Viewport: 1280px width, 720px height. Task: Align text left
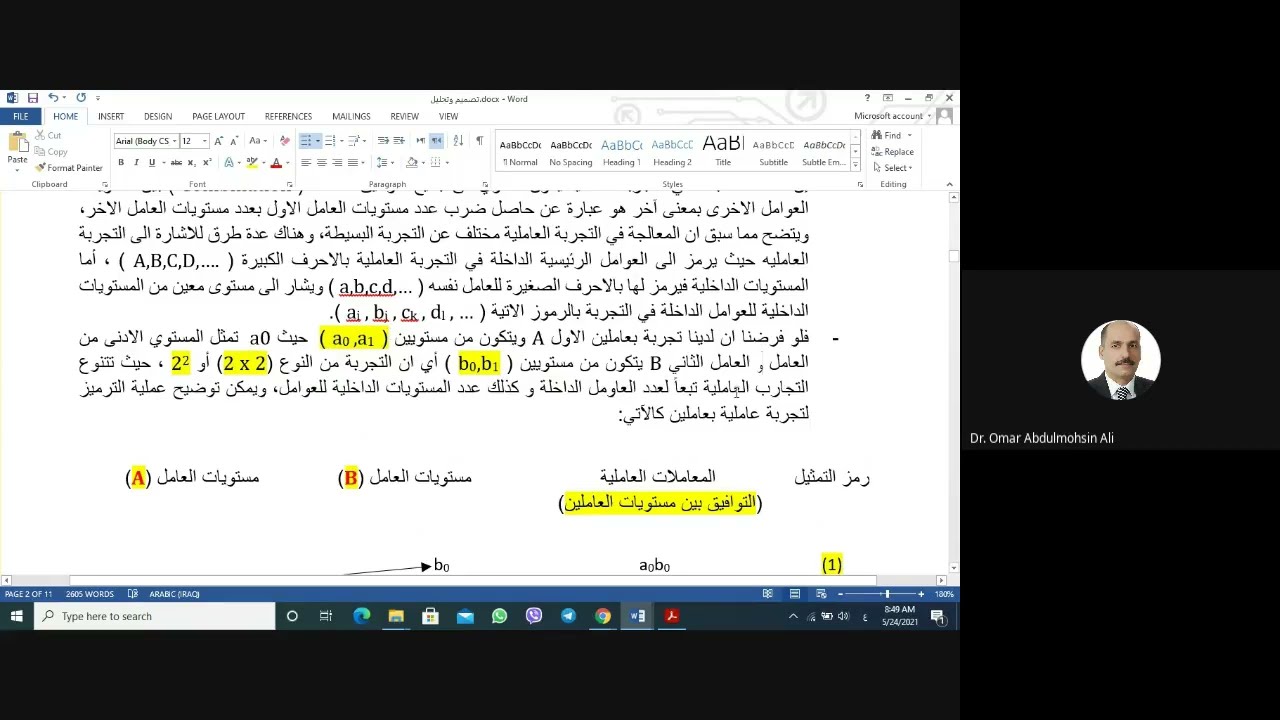[306, 162]
